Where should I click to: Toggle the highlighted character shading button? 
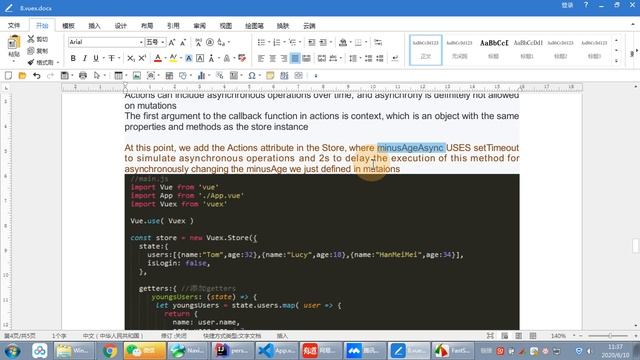[189, 58]
